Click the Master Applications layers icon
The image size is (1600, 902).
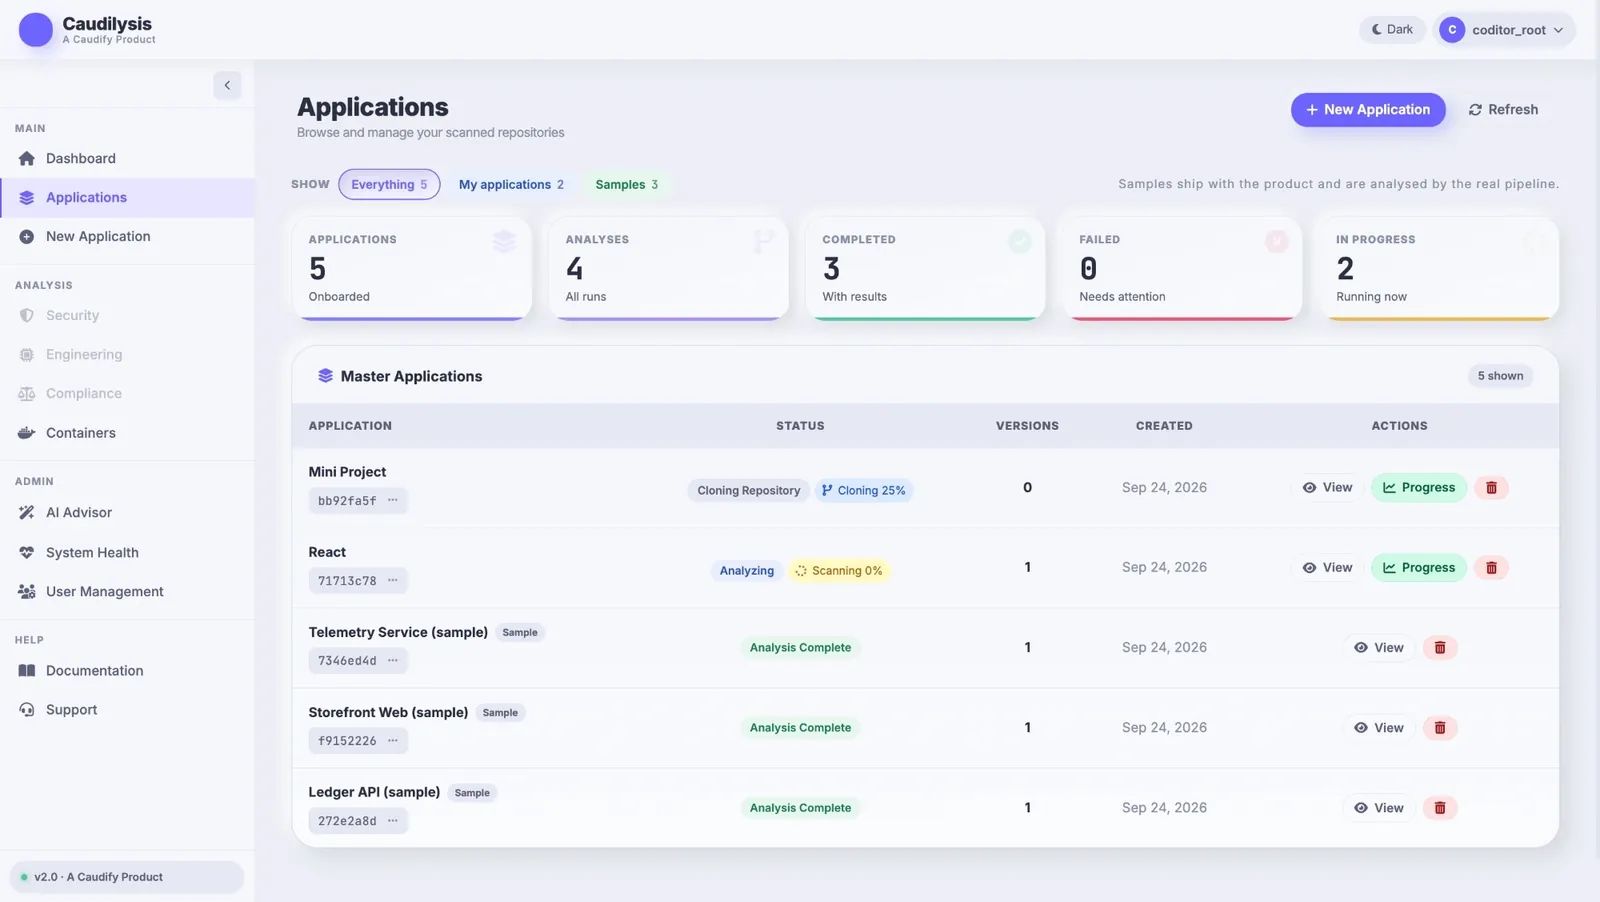(x=325, y=376)
